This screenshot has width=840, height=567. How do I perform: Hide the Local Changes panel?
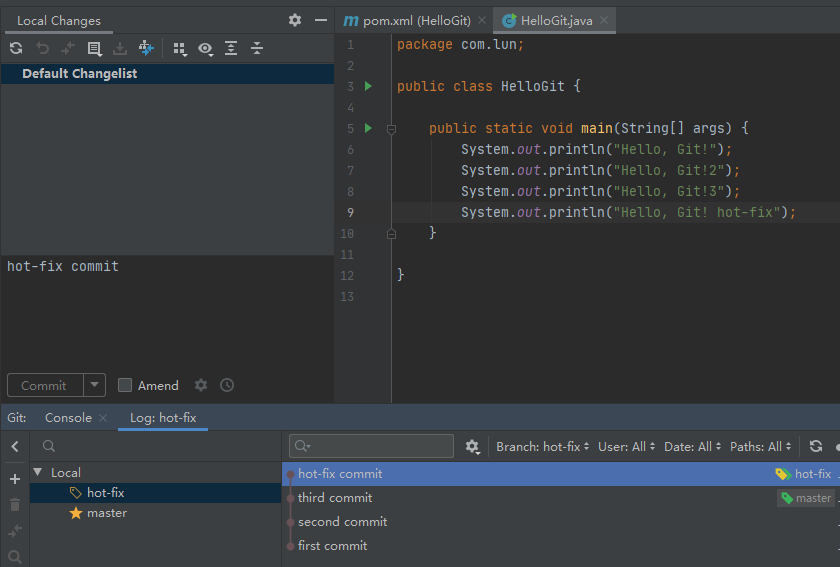[321, 20]
